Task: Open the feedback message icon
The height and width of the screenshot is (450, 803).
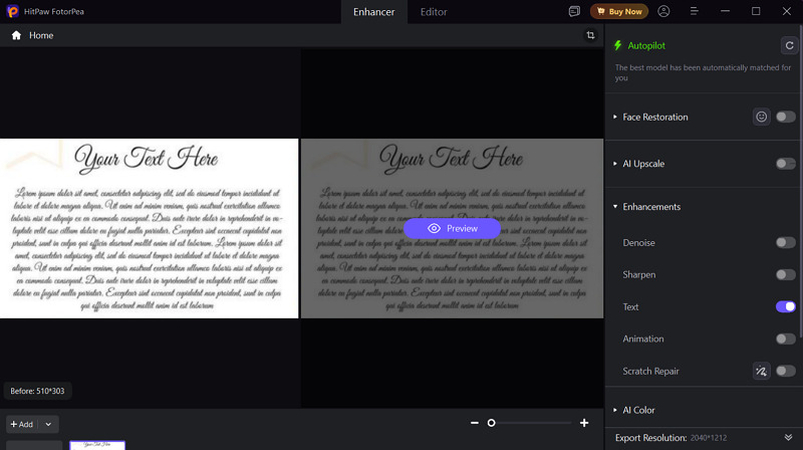Action: [x=574, y=11]
